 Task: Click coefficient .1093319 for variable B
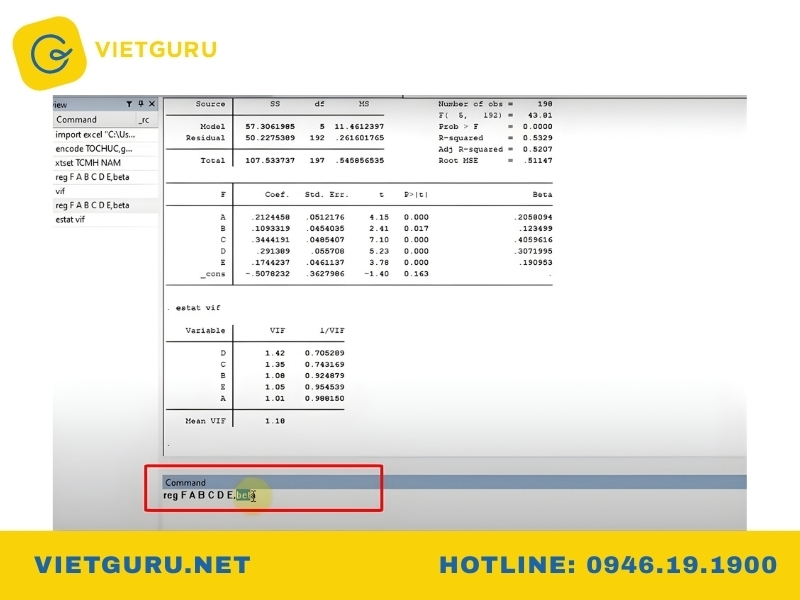click(270, 229)
